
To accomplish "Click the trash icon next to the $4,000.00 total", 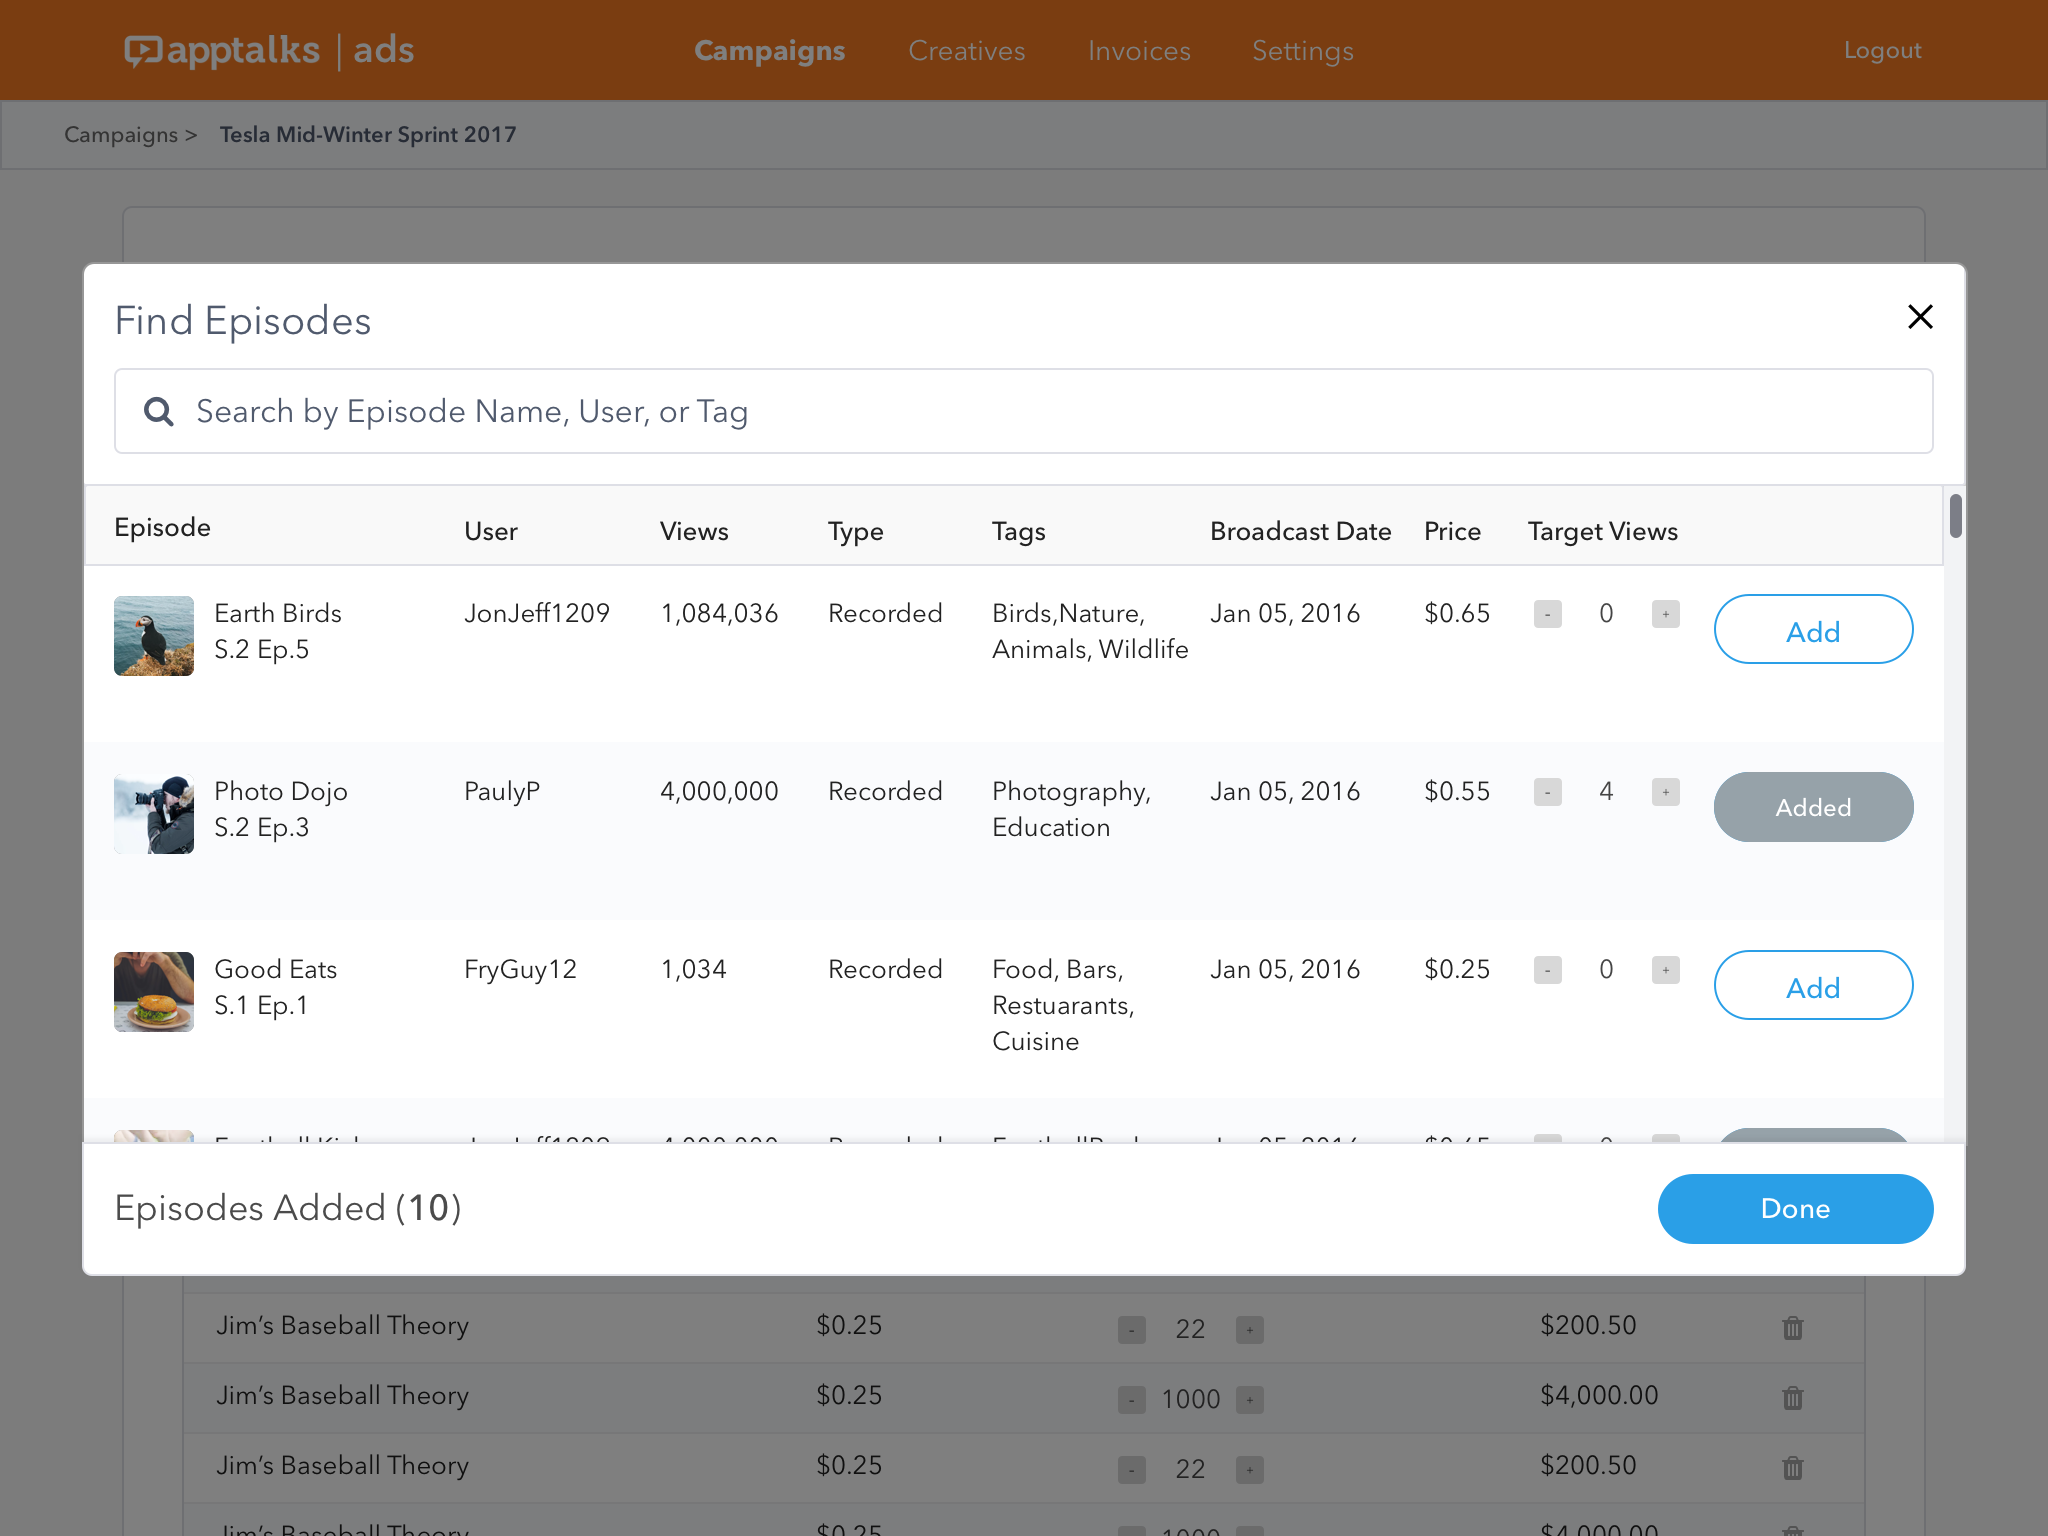I will tap(1792, 1398).
